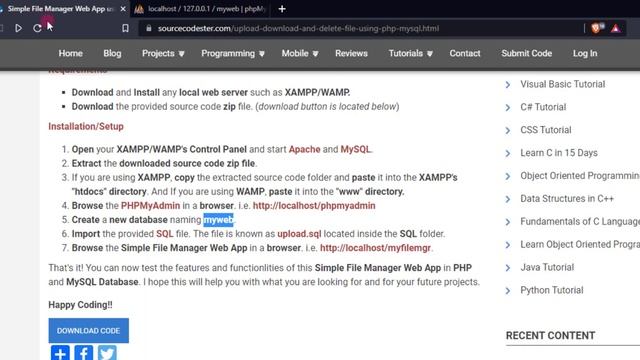This screenshot has width=640, height=360.
Task: Expand the Mobile dropdown menu
Action: click(300, 53)
